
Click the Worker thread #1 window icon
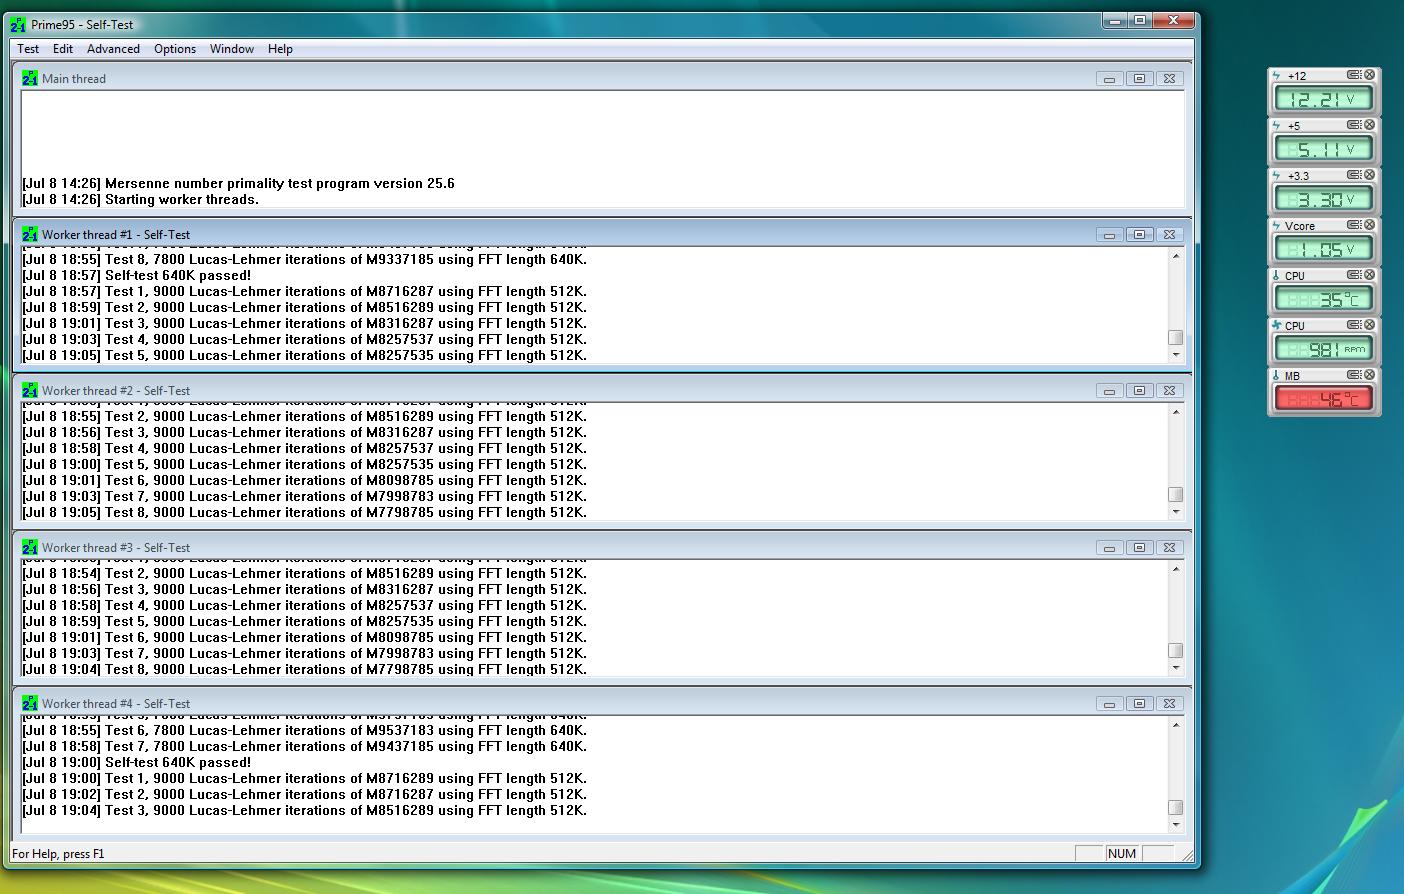[x=30, y=234]
